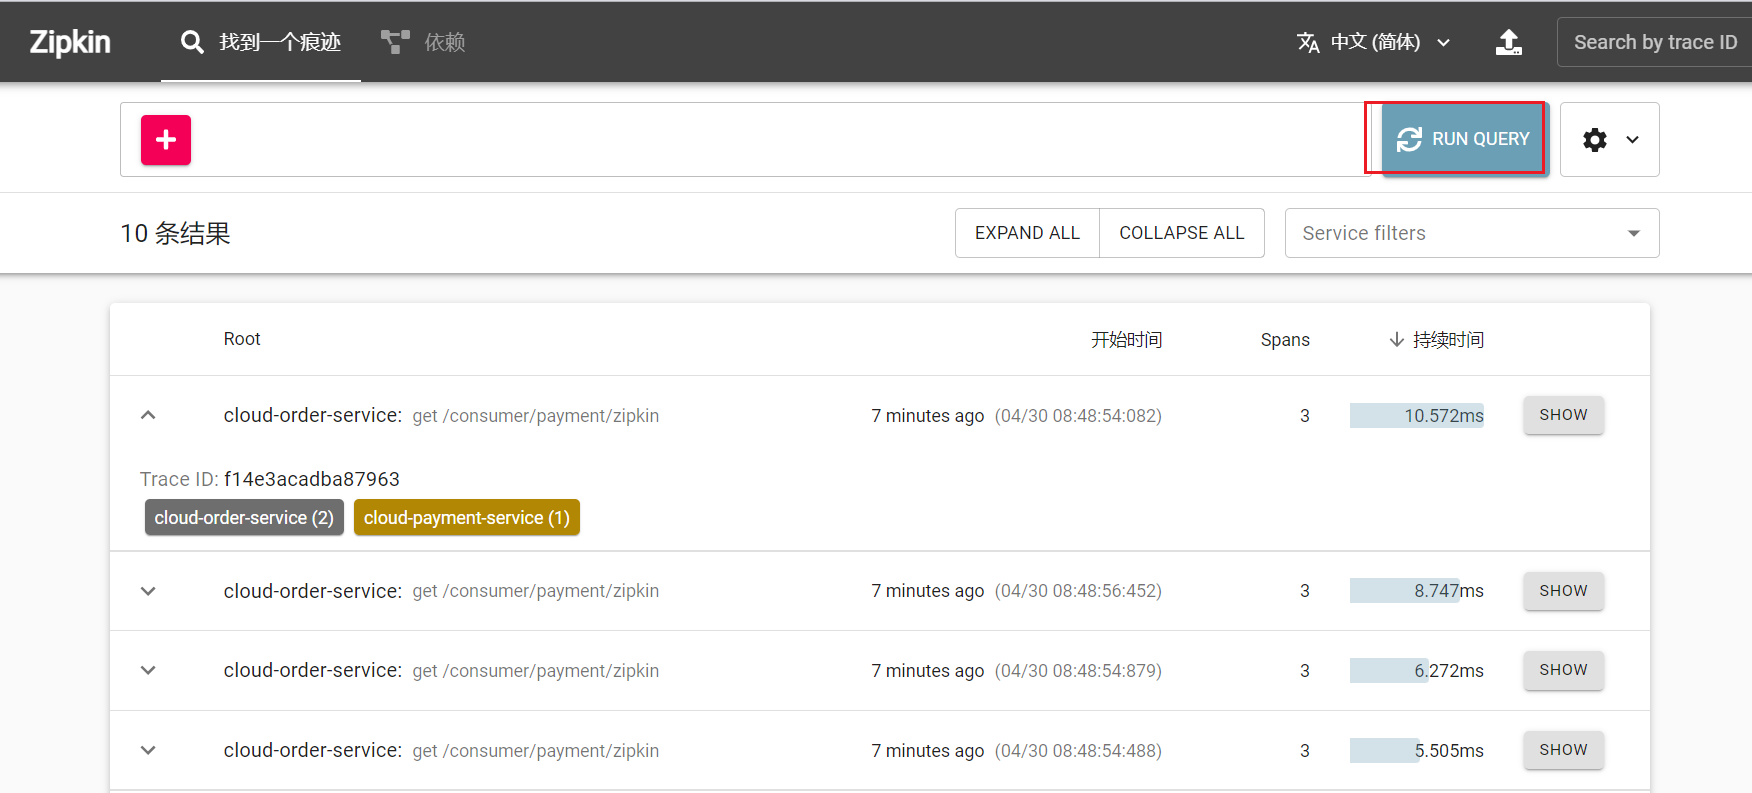Screen dimensions: 1752x793
Task: Click COLLAPSE ALL button
Action: 1182,233
